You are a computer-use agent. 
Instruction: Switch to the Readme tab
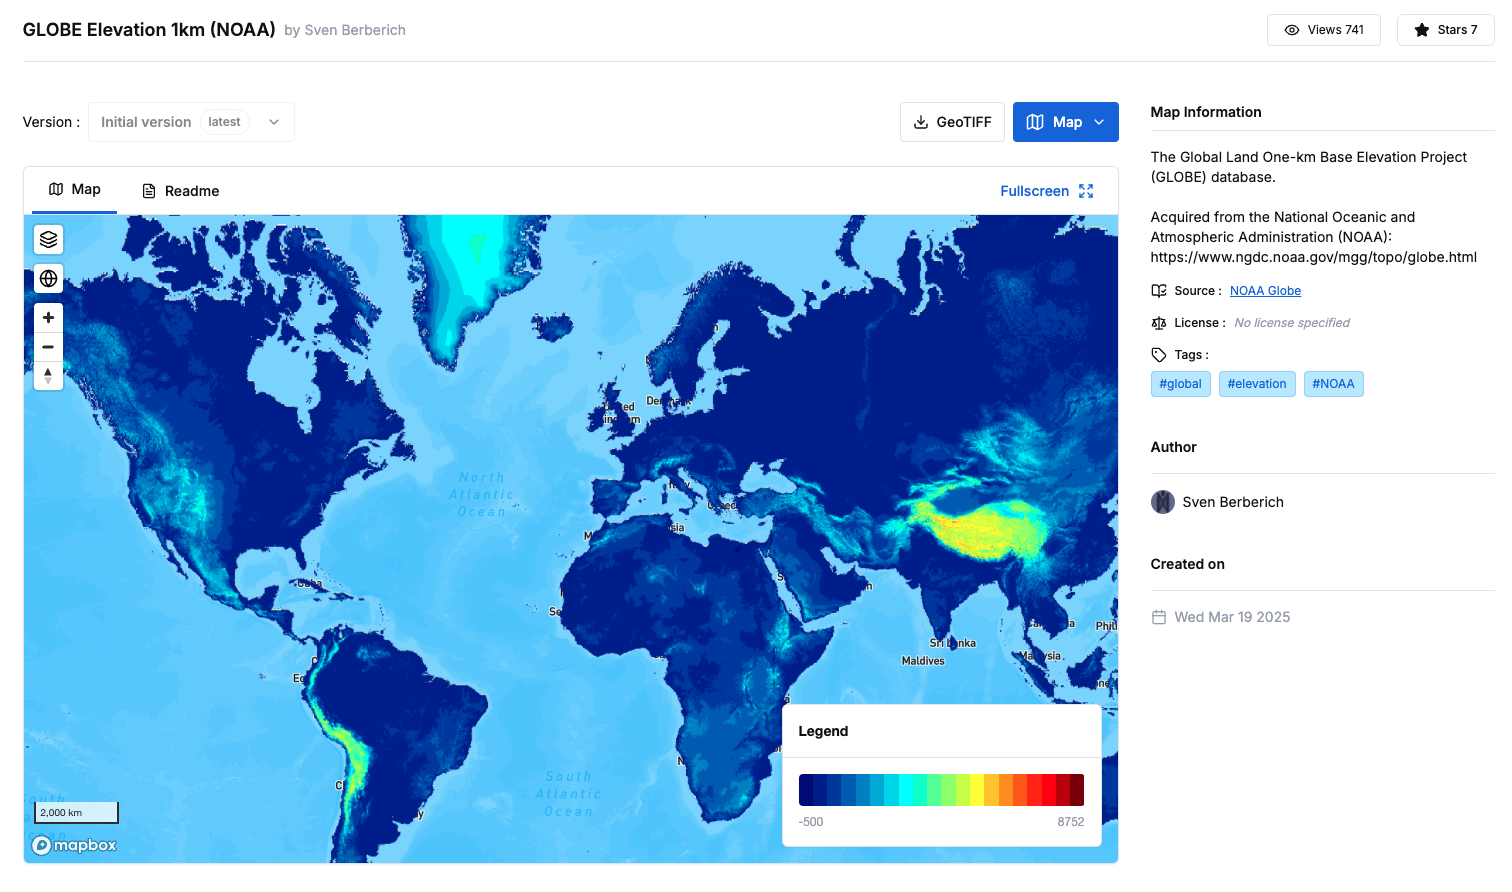(180, 191)
